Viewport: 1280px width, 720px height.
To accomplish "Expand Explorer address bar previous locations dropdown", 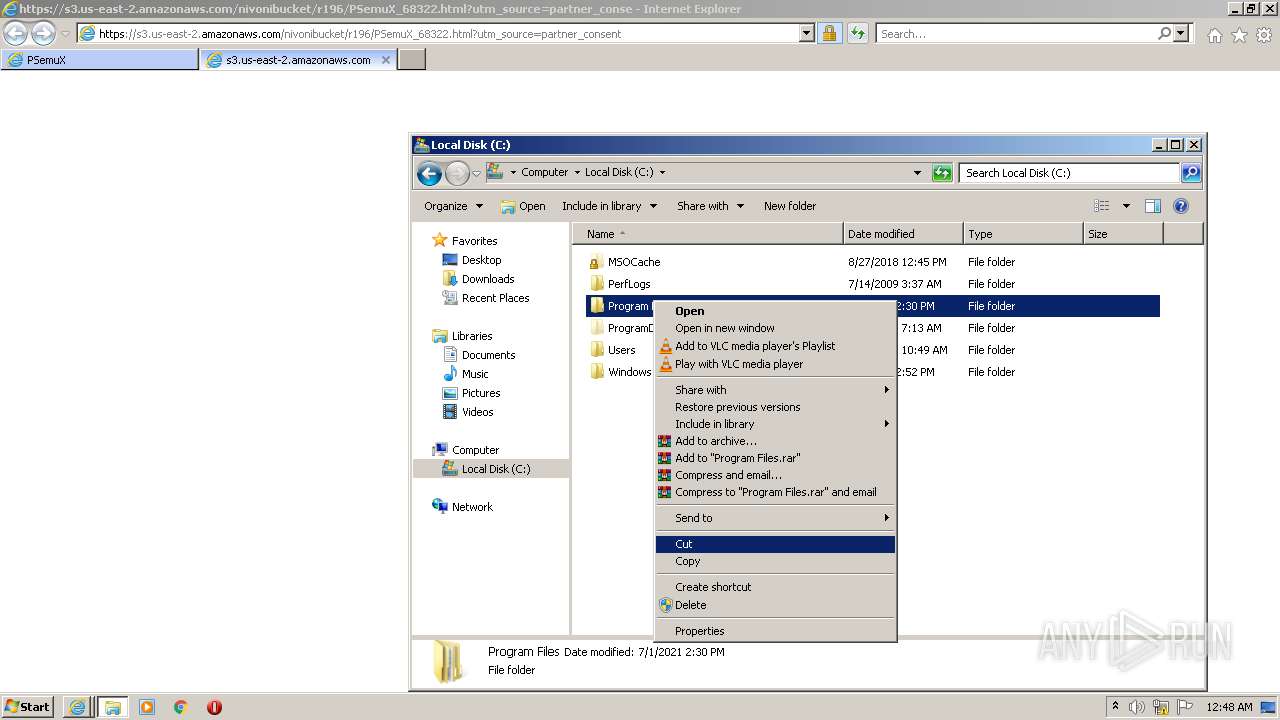I will pos(918,173).
